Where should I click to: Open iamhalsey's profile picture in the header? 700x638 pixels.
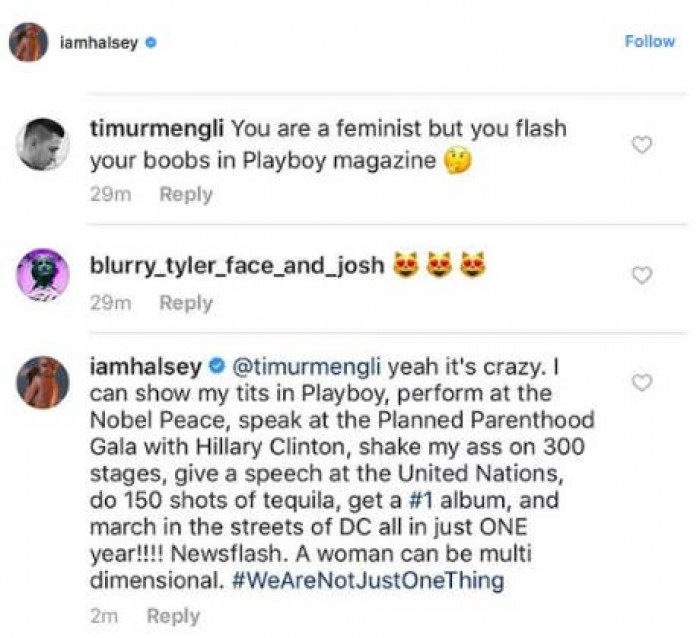pos(29,42)
